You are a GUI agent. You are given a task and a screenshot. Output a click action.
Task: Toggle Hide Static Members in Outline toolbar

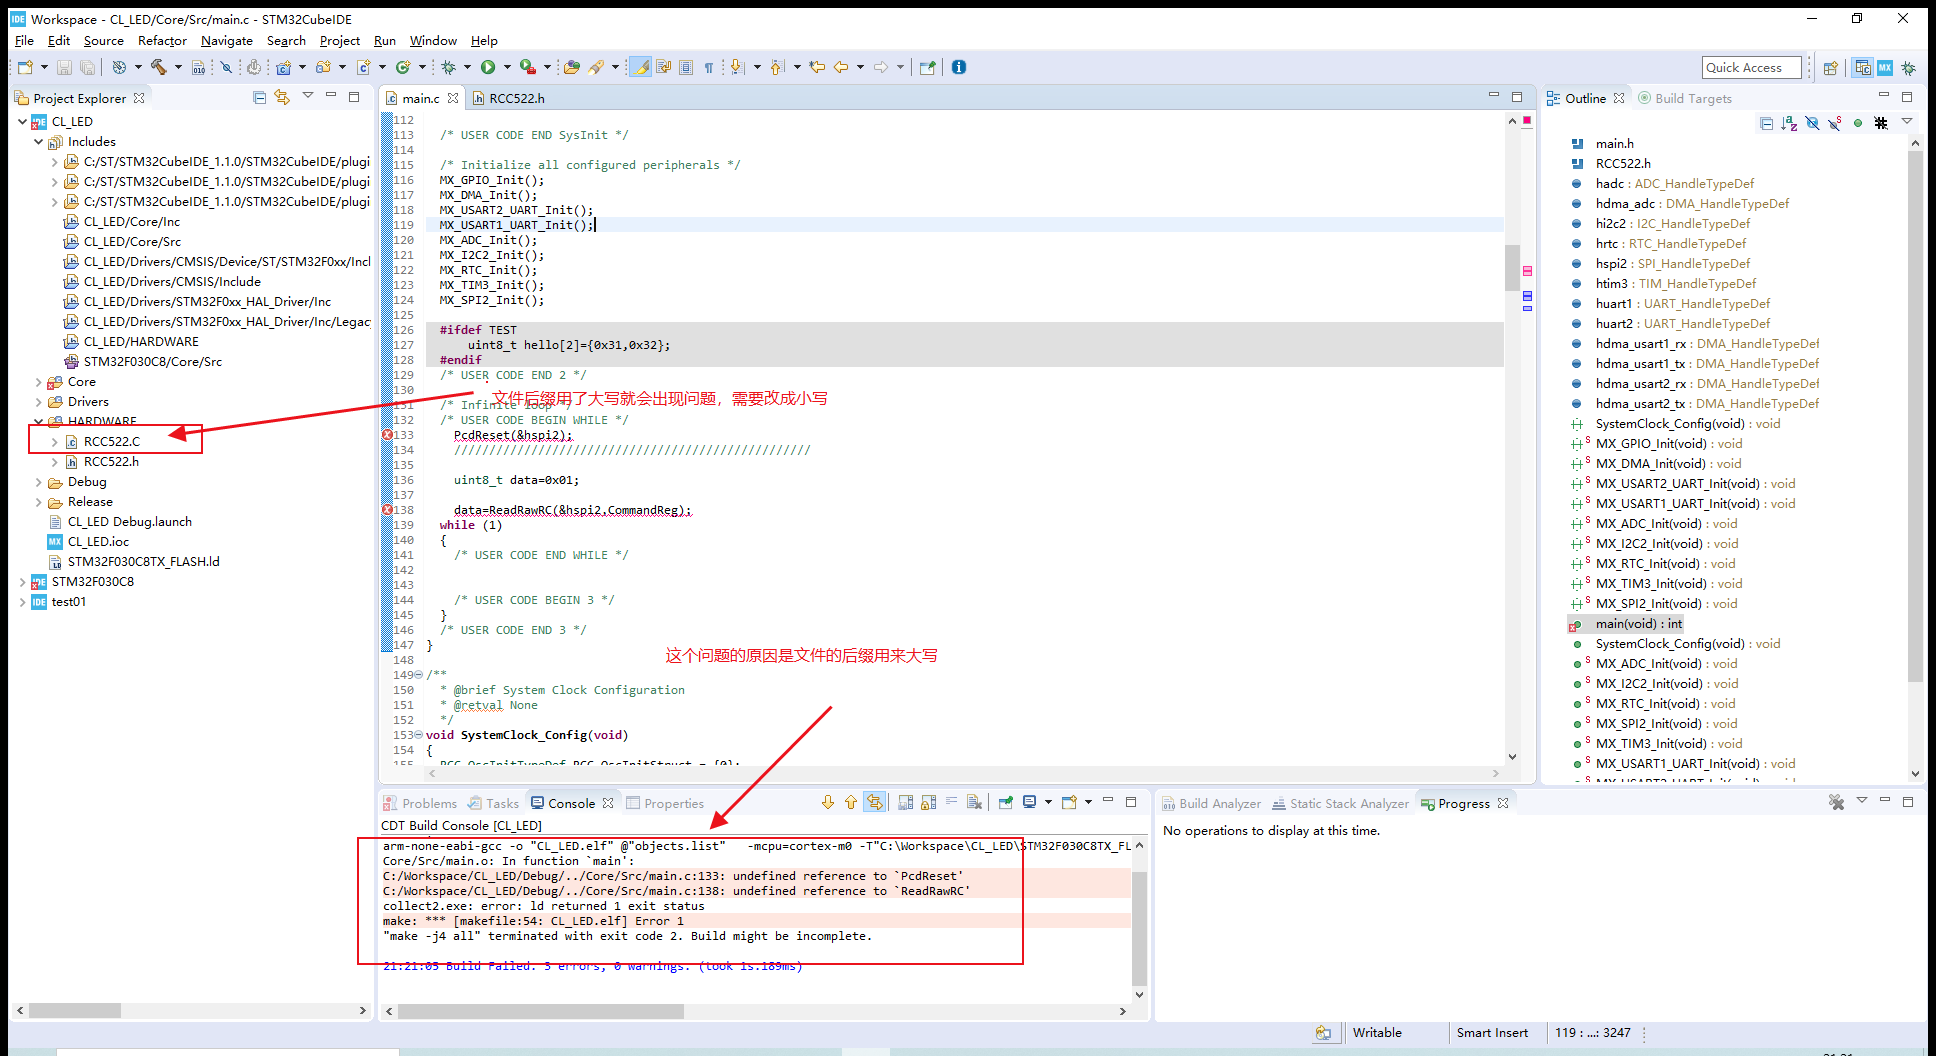1835,123
